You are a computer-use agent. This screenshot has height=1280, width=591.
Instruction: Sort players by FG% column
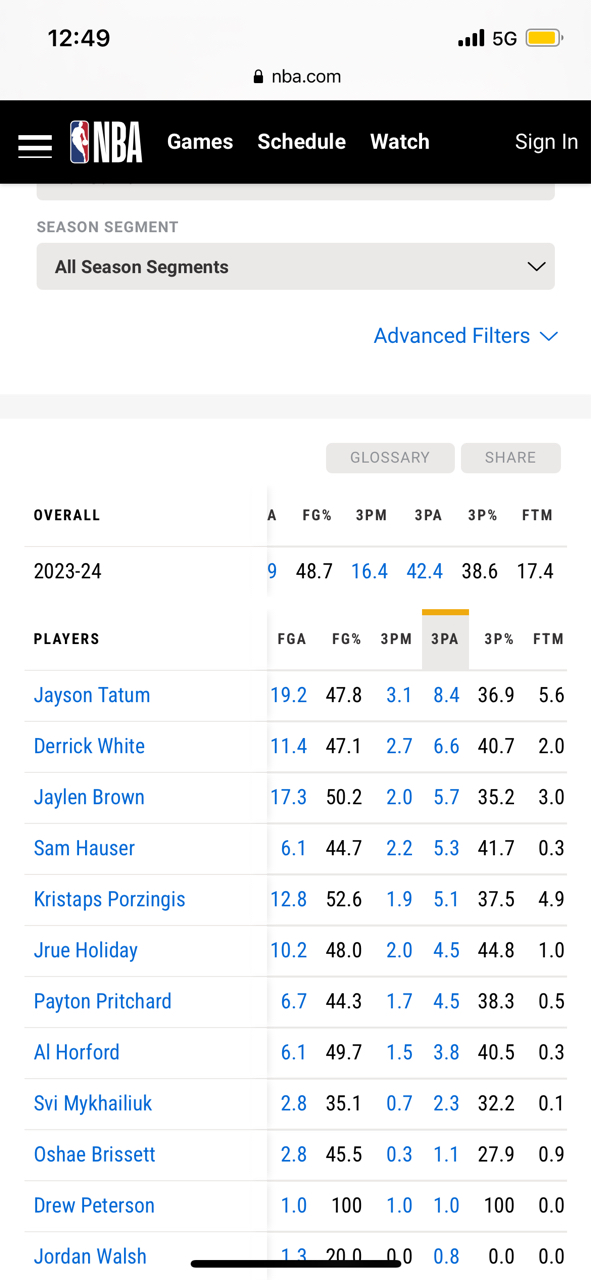pos(347,639)
